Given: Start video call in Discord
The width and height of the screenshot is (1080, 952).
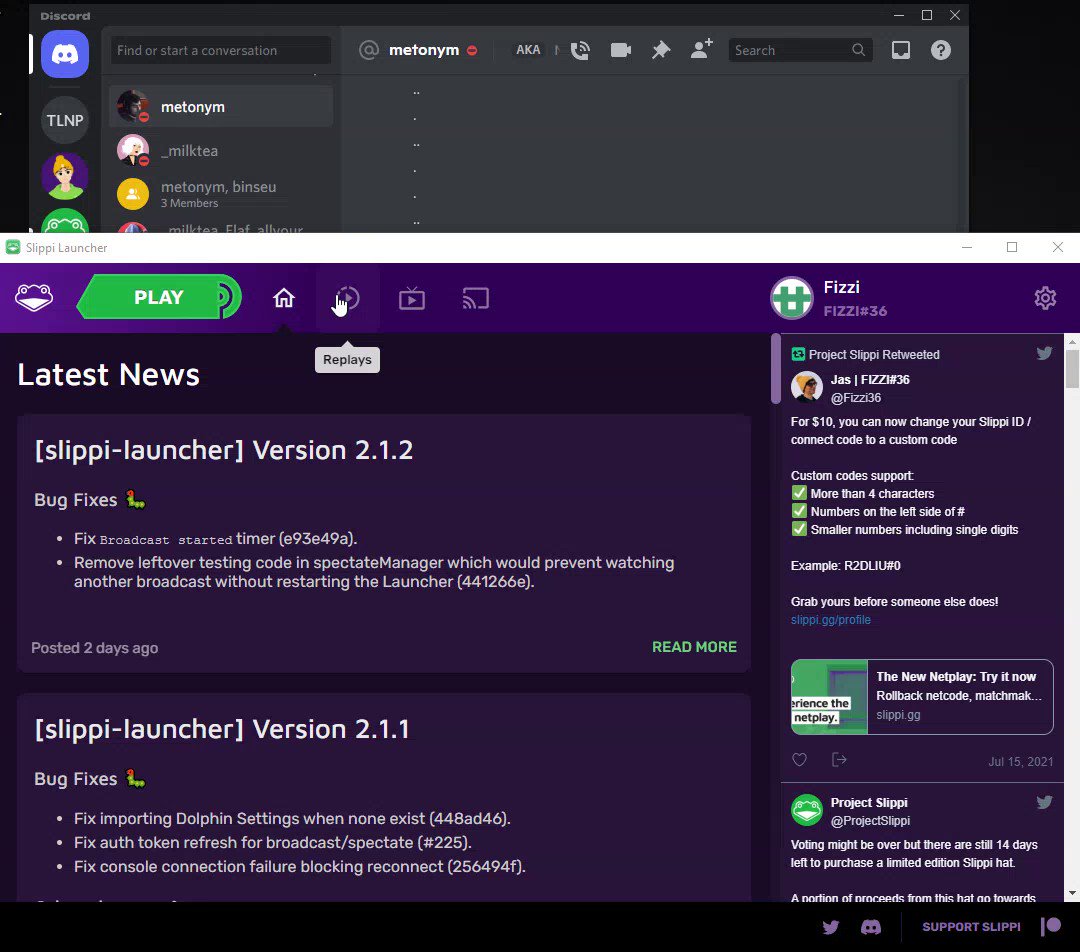Looking at the screenshot, I should 621,50.
